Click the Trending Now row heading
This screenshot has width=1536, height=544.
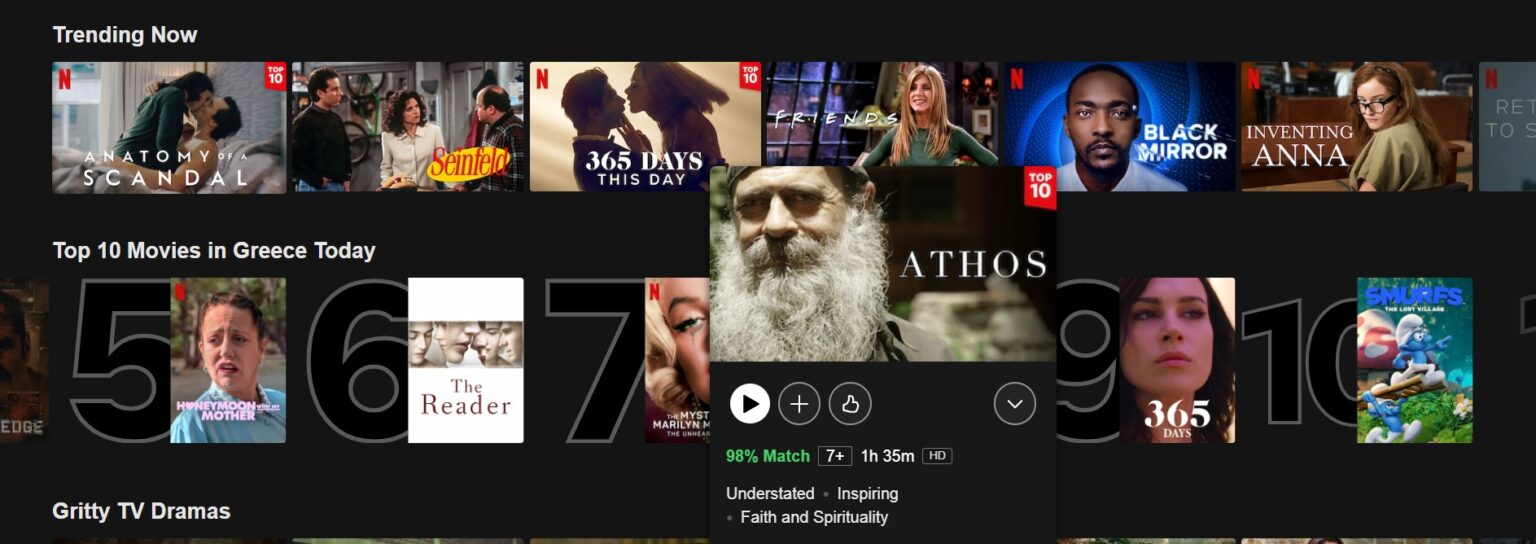[x=125, y=35]
